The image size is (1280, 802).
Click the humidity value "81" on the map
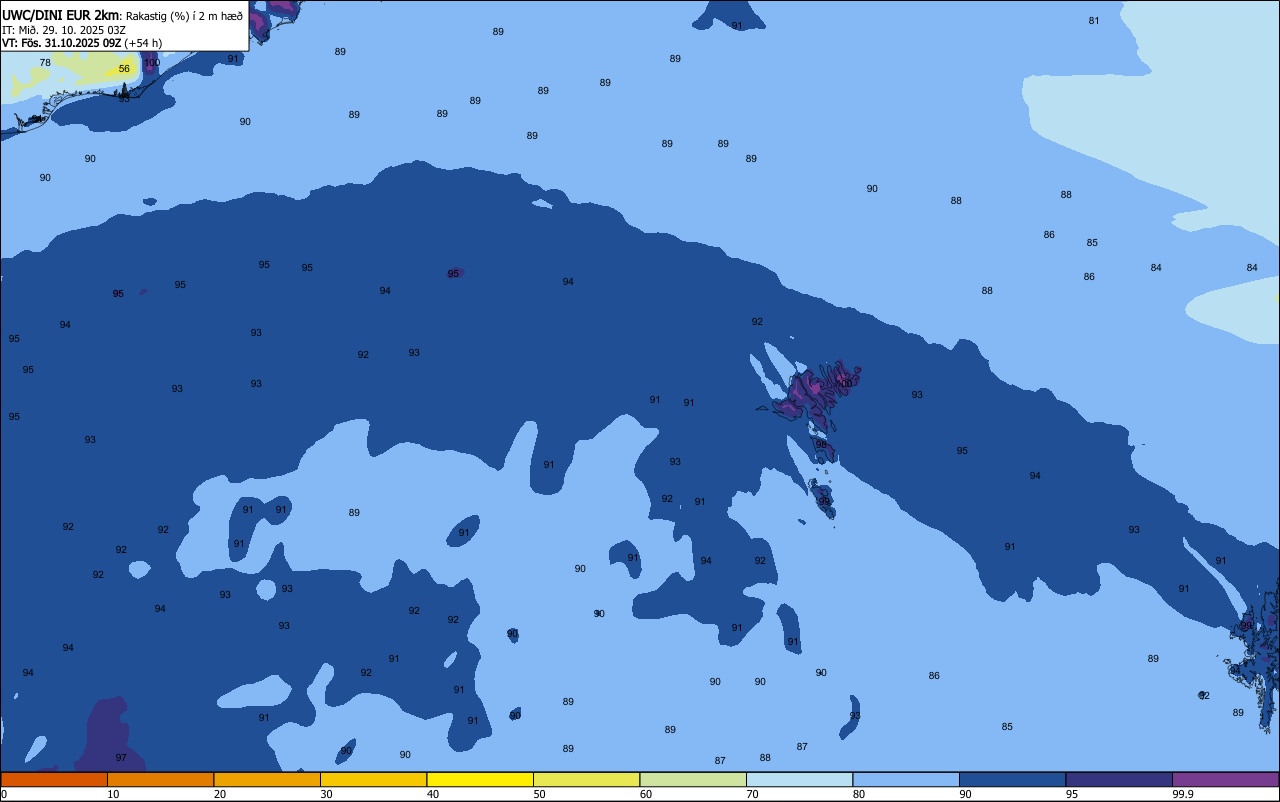pos(1094,21)
